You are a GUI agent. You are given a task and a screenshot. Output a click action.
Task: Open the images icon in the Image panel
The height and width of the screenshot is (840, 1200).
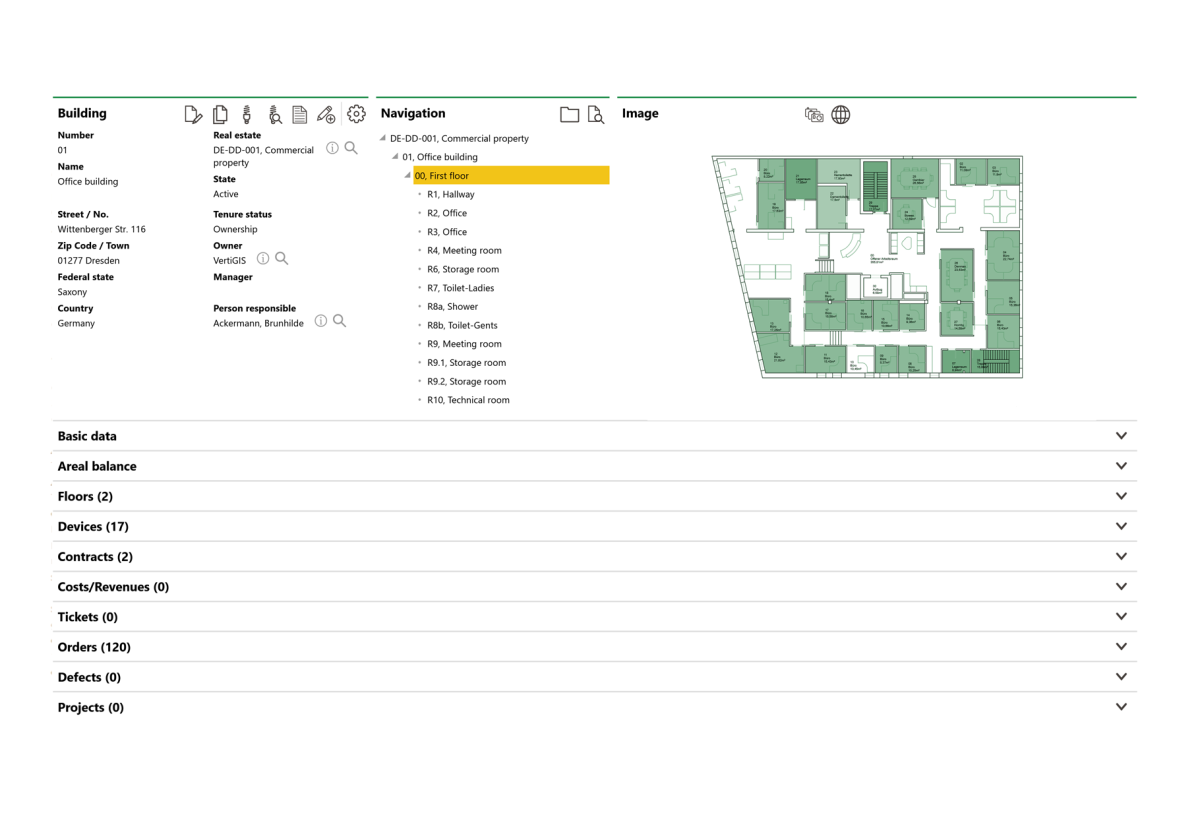coord(814,114)
